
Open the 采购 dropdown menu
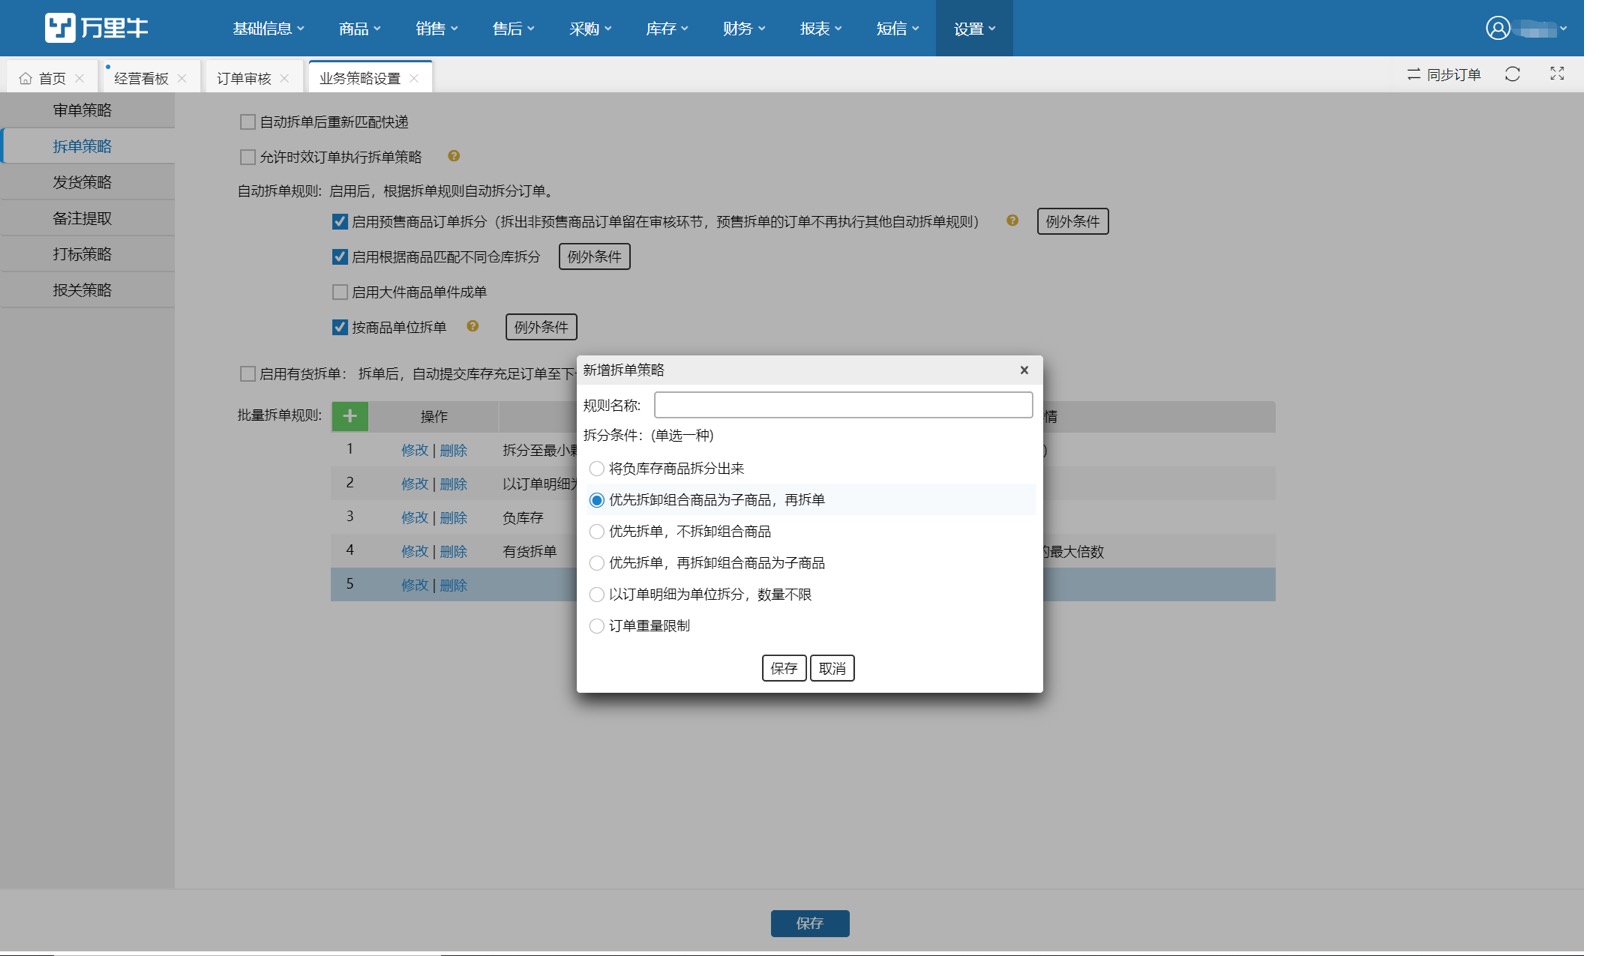(590, 28)
